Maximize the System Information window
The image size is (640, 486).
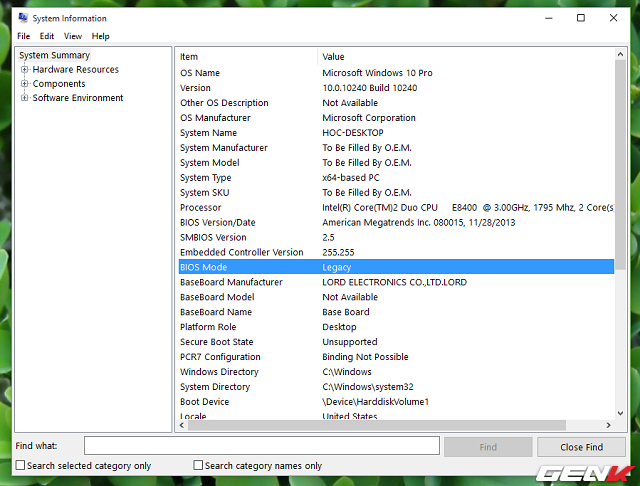pyautogui.click(x=581, y=18)
